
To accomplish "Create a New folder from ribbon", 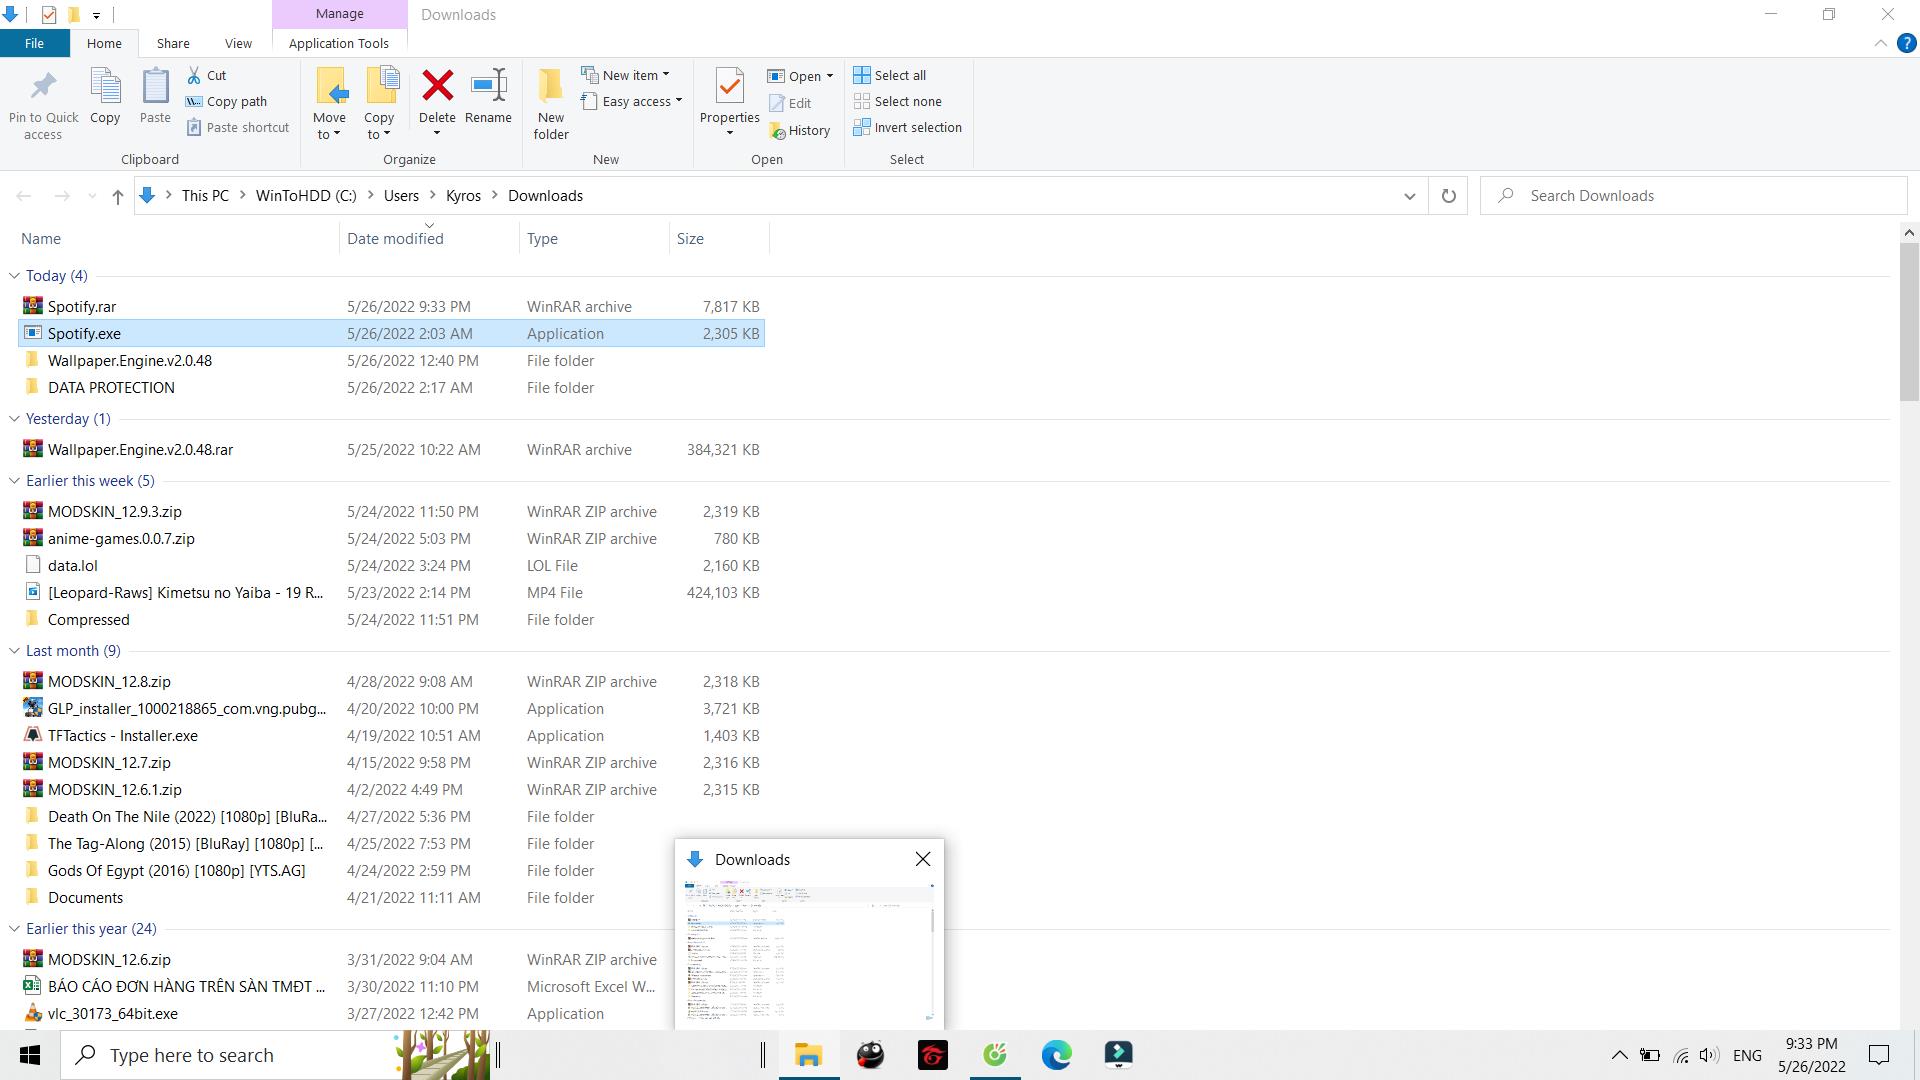I will pos(550,100).
